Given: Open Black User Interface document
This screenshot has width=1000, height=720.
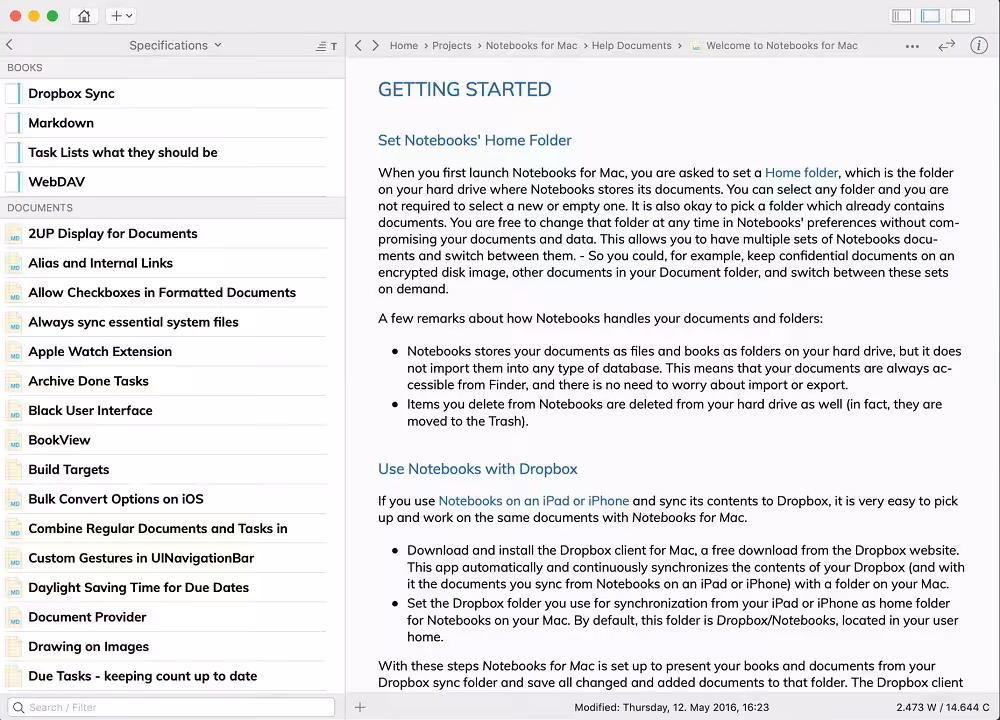Looking at the screenshot, I should (x=173, y=410).
